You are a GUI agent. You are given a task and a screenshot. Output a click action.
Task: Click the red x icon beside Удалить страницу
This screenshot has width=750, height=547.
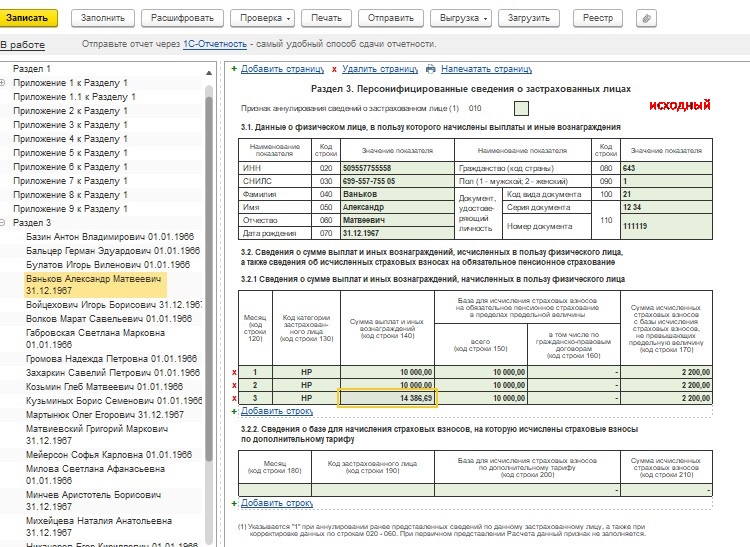click(334, 69)
